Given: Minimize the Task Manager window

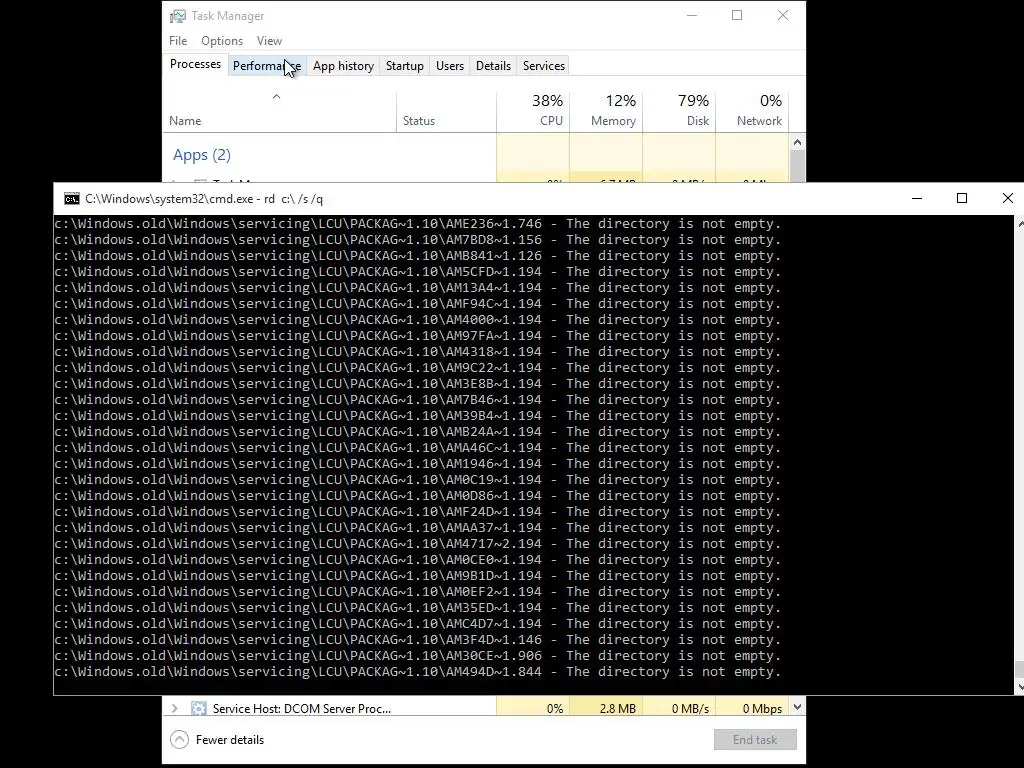Looking at the screenshot, I should tap(692, 16).
